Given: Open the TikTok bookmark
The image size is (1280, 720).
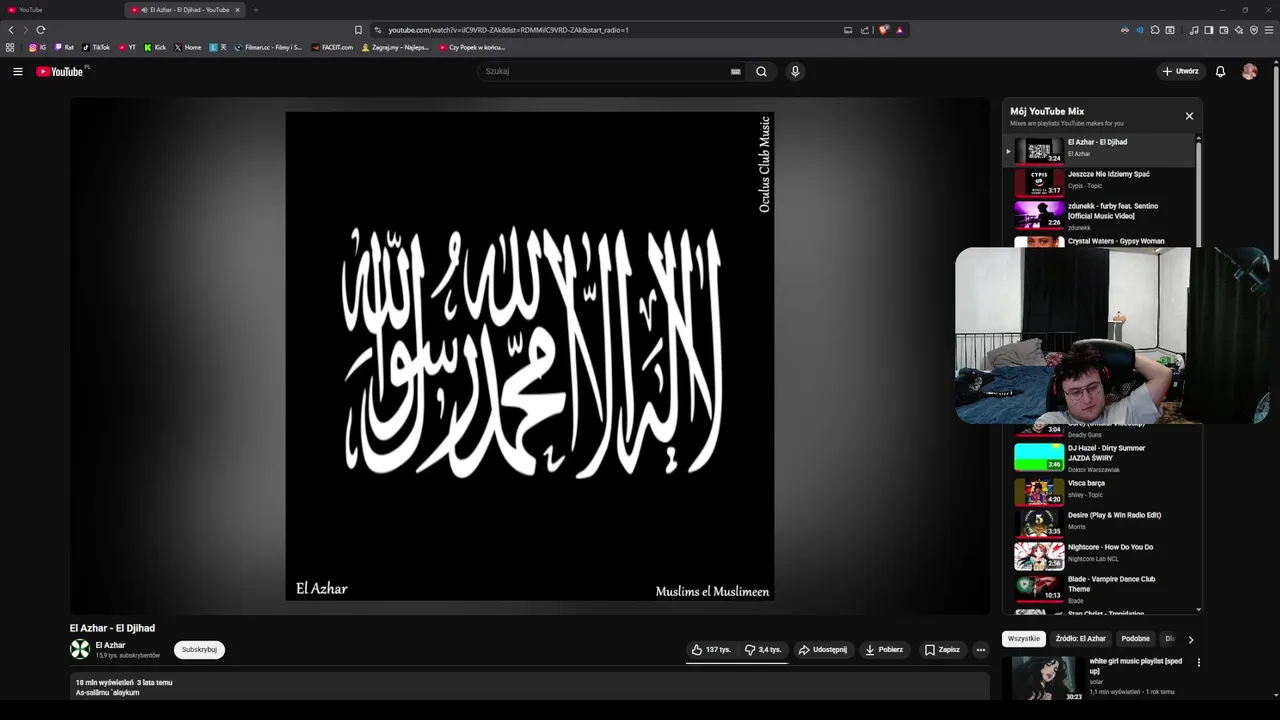Looking at the screenshot, I should [96, 47].
